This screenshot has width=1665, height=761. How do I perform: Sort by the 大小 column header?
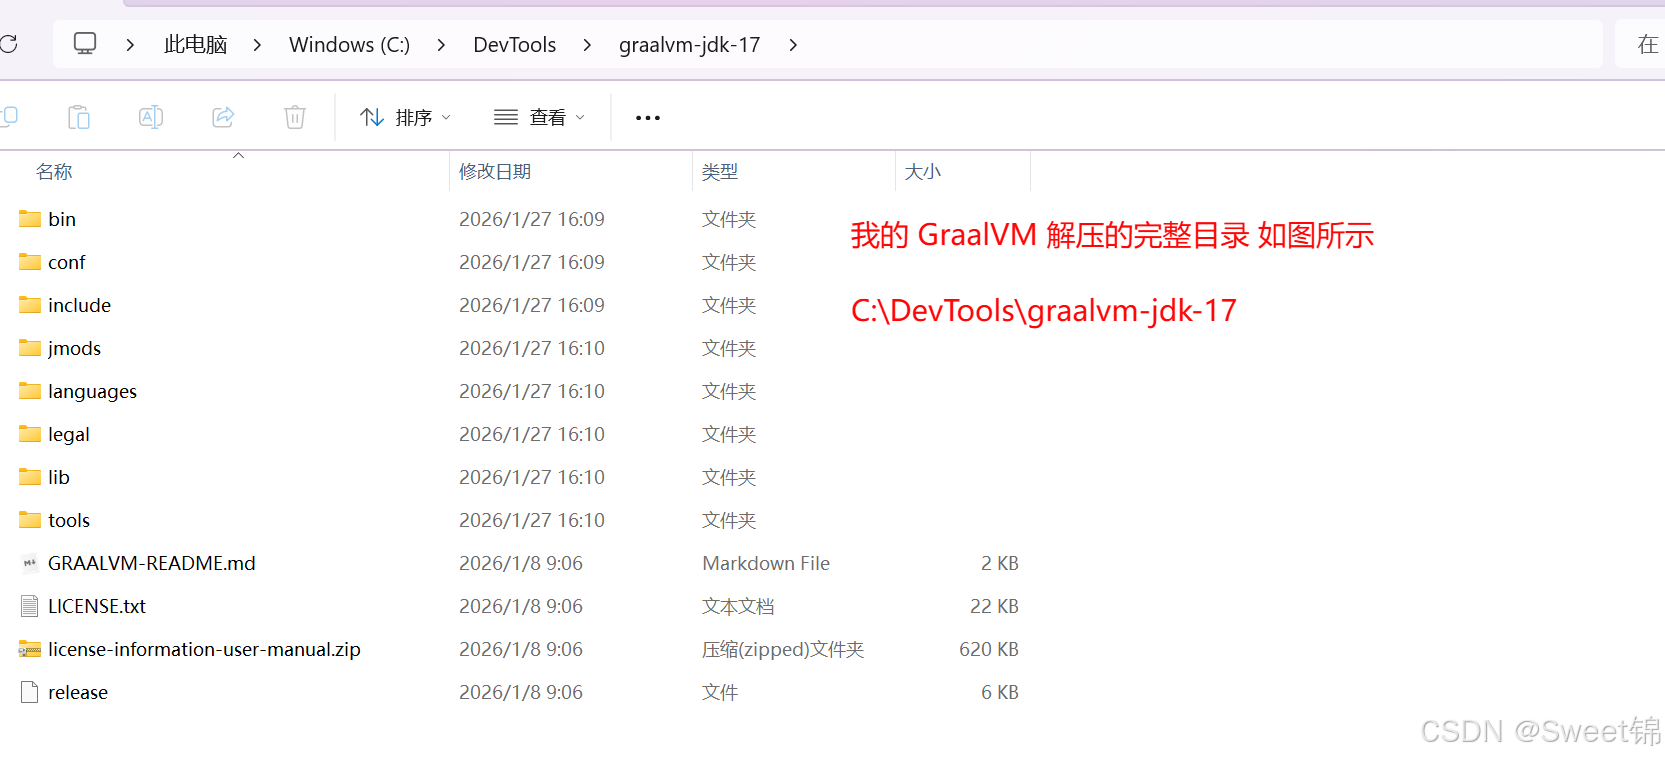tap(923, 172)
